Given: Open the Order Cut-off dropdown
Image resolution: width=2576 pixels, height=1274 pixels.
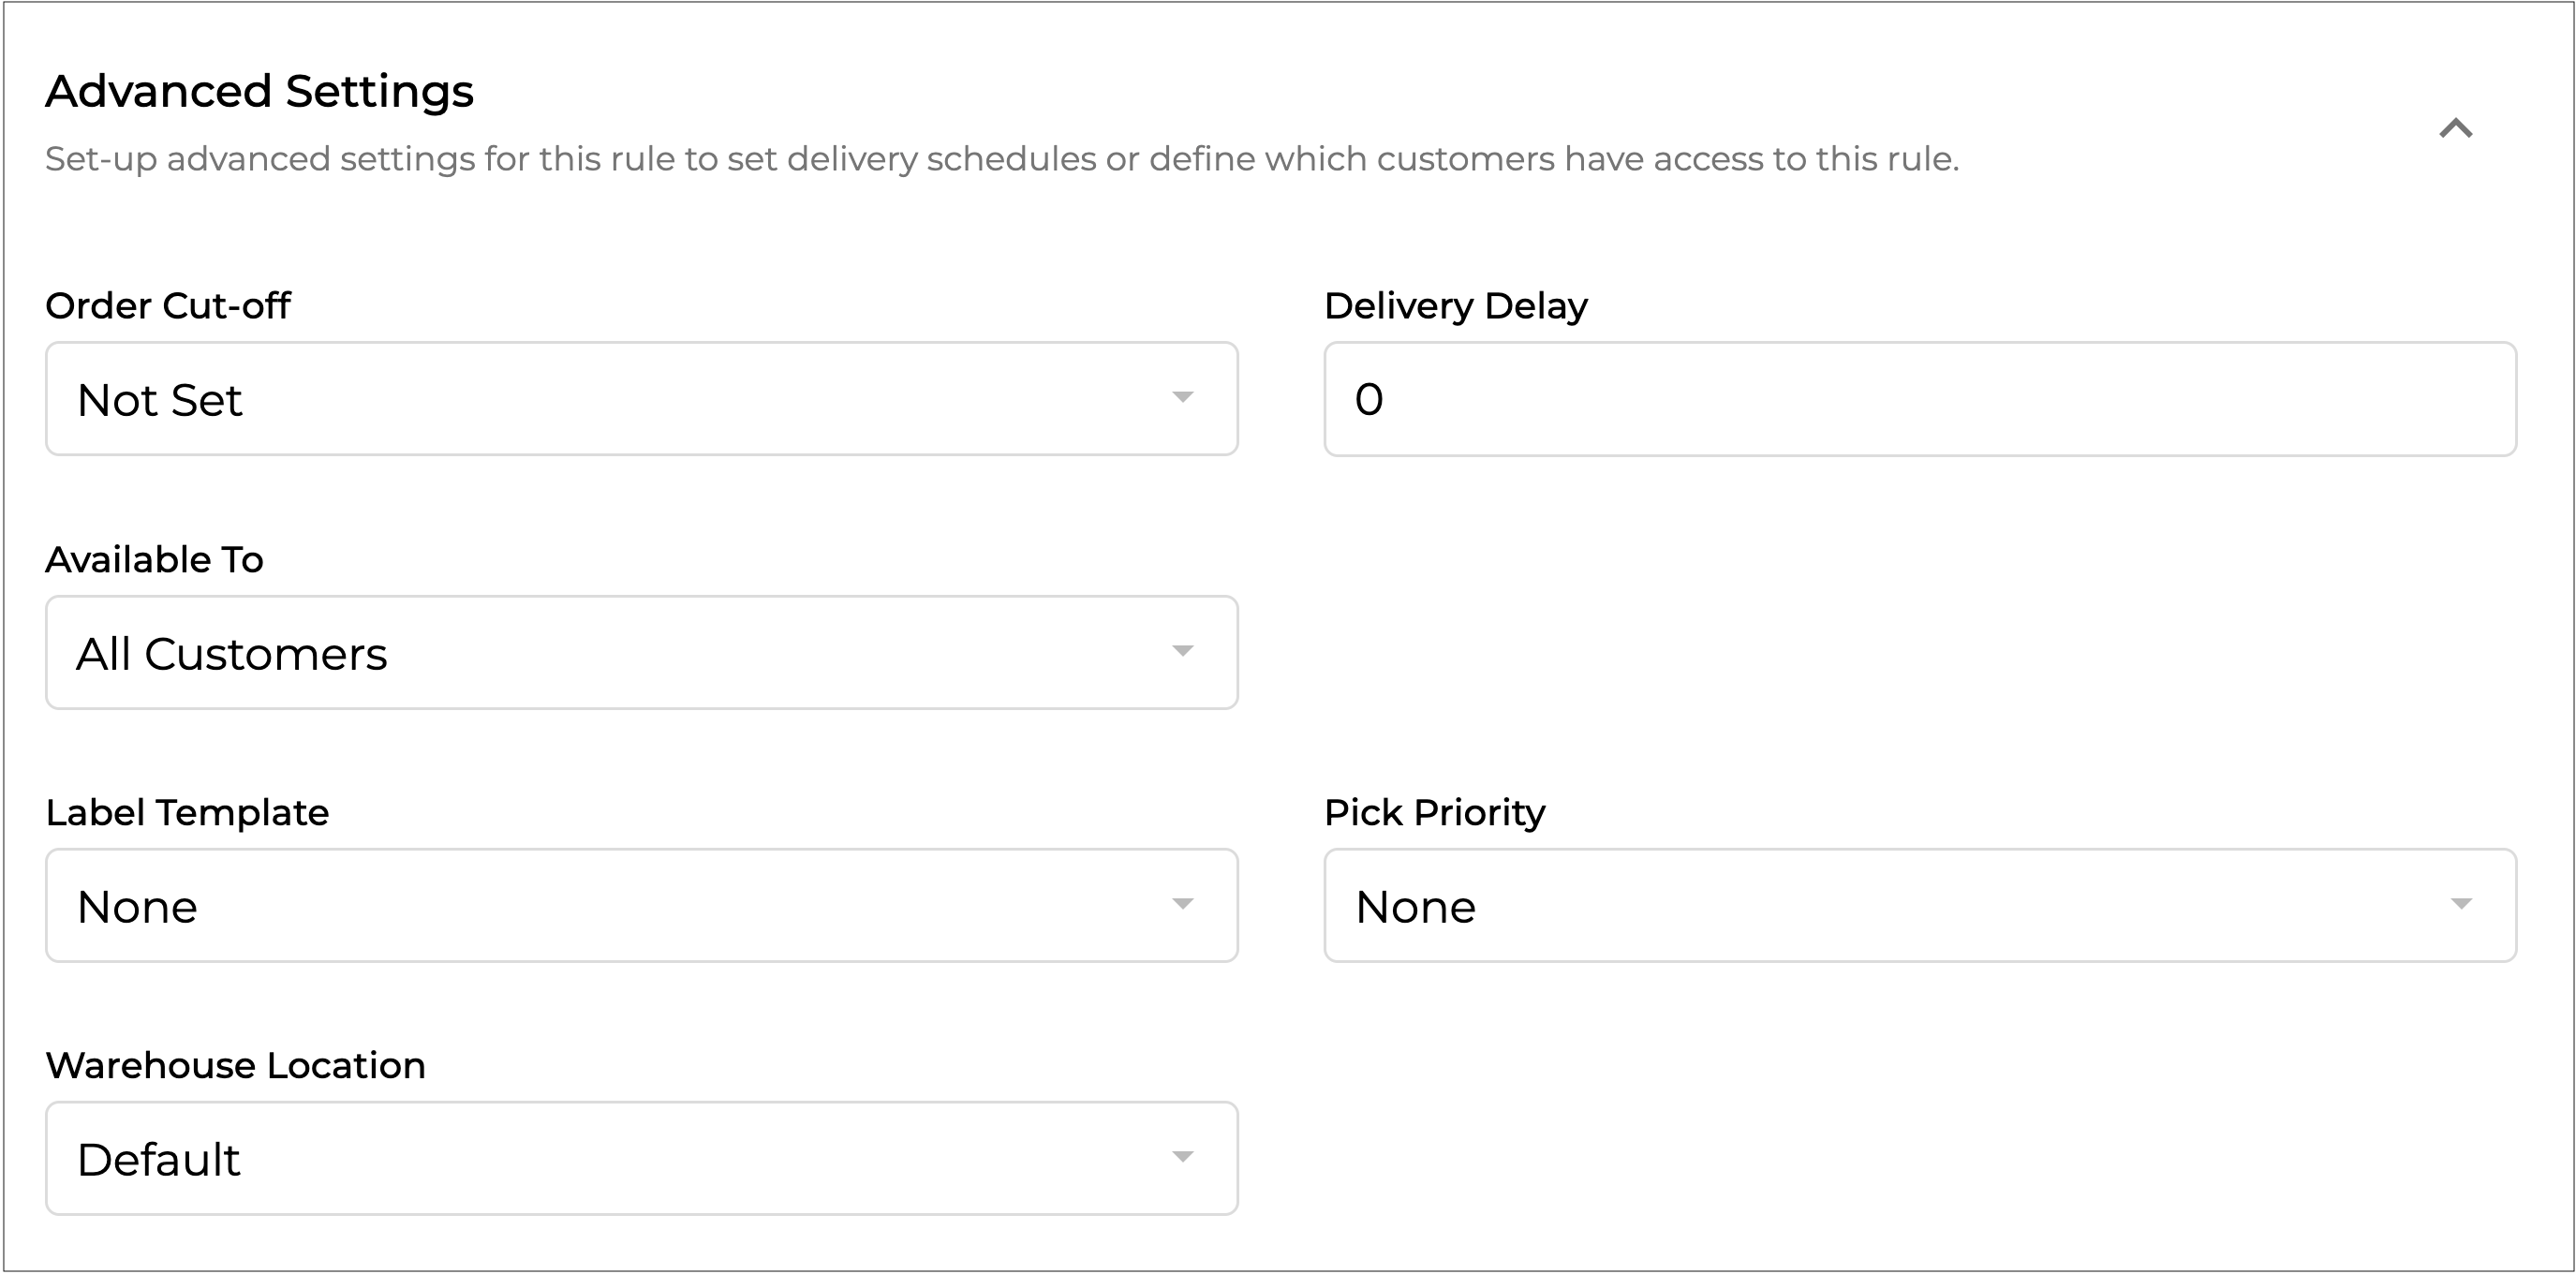Looking at the screenshot, I should point(640,399).
